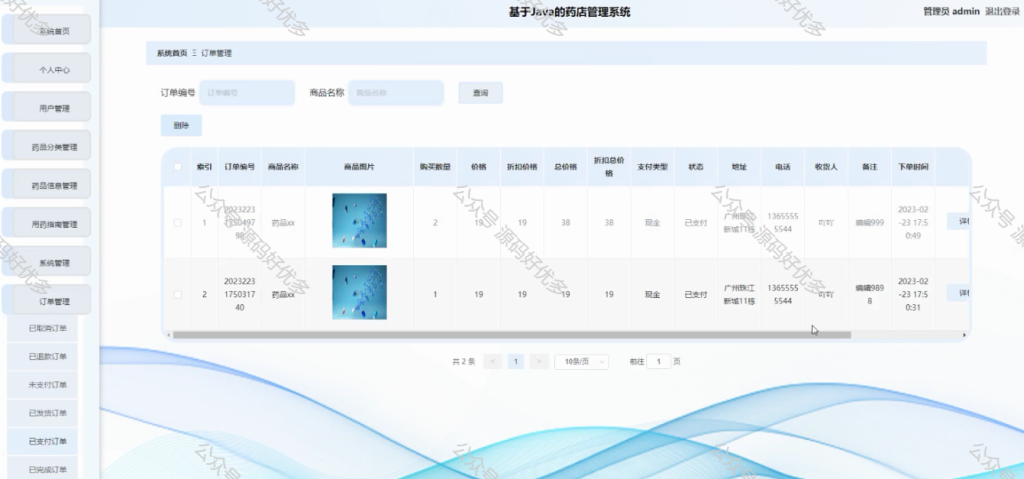Viewport: 1024px width, 479px height.
Task: Click the 共 2 条 total count text
Action: pos(464,361)
